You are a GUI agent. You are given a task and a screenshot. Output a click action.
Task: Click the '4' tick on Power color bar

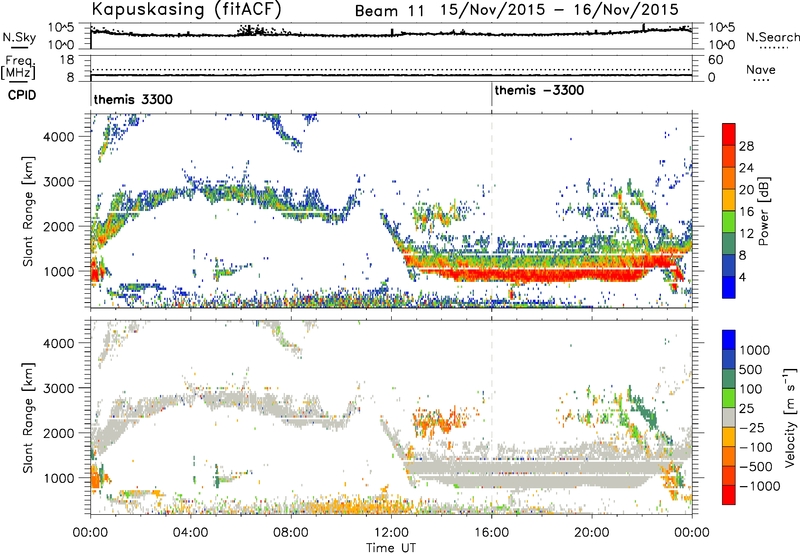click(742, 278)
